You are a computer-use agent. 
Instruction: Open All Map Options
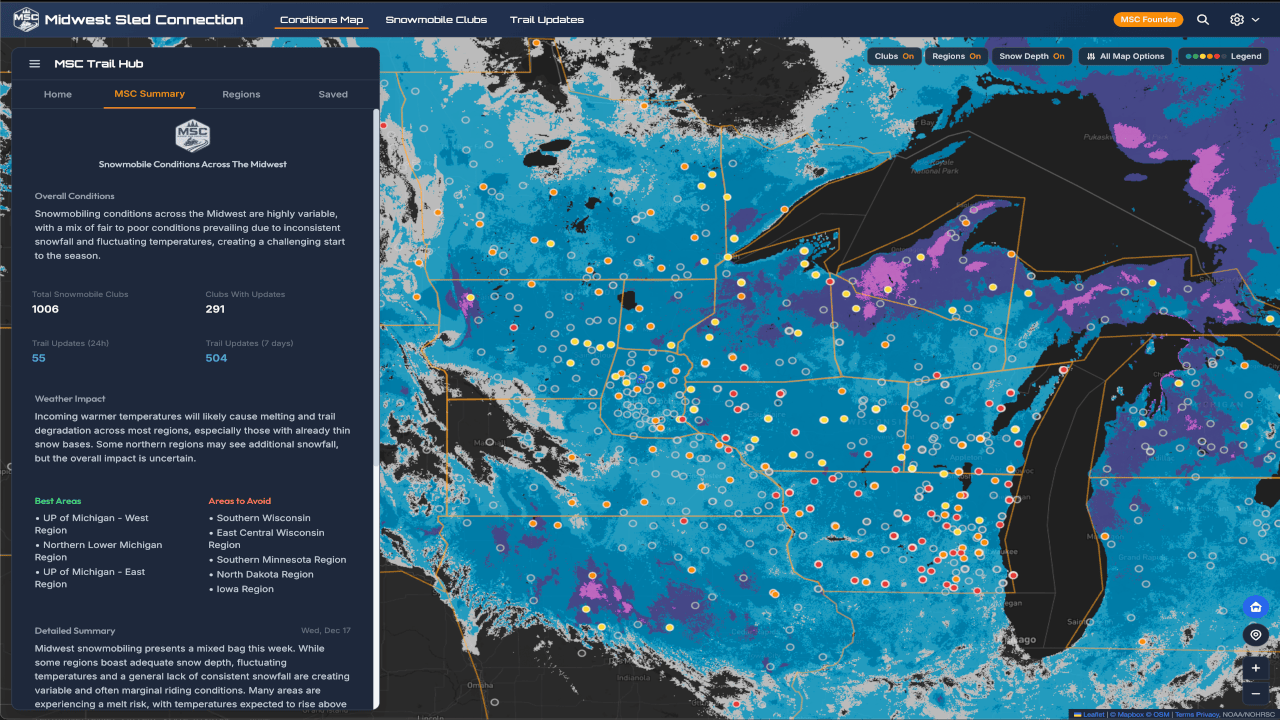point(1125,57)
